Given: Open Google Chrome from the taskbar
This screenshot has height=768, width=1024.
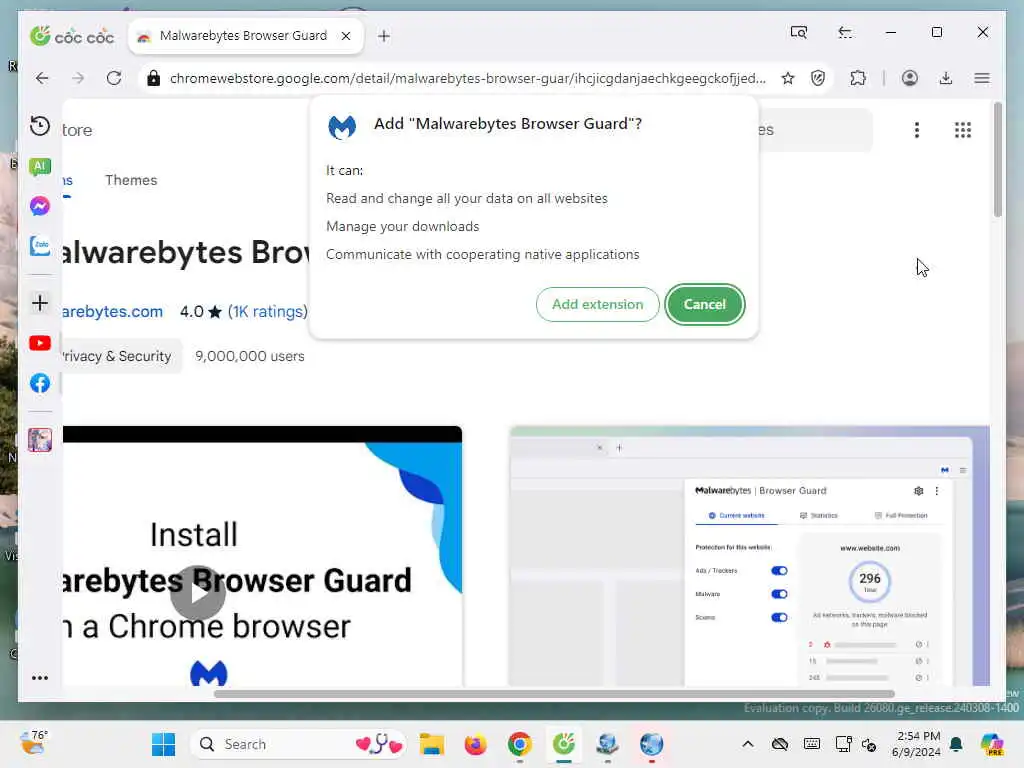Looking at the screenshot, I should click(x=520, y=744).
